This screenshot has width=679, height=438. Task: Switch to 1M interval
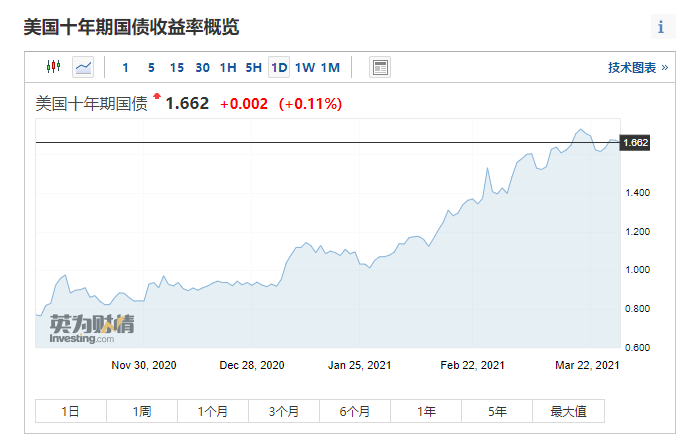click(x=330, y=68)
